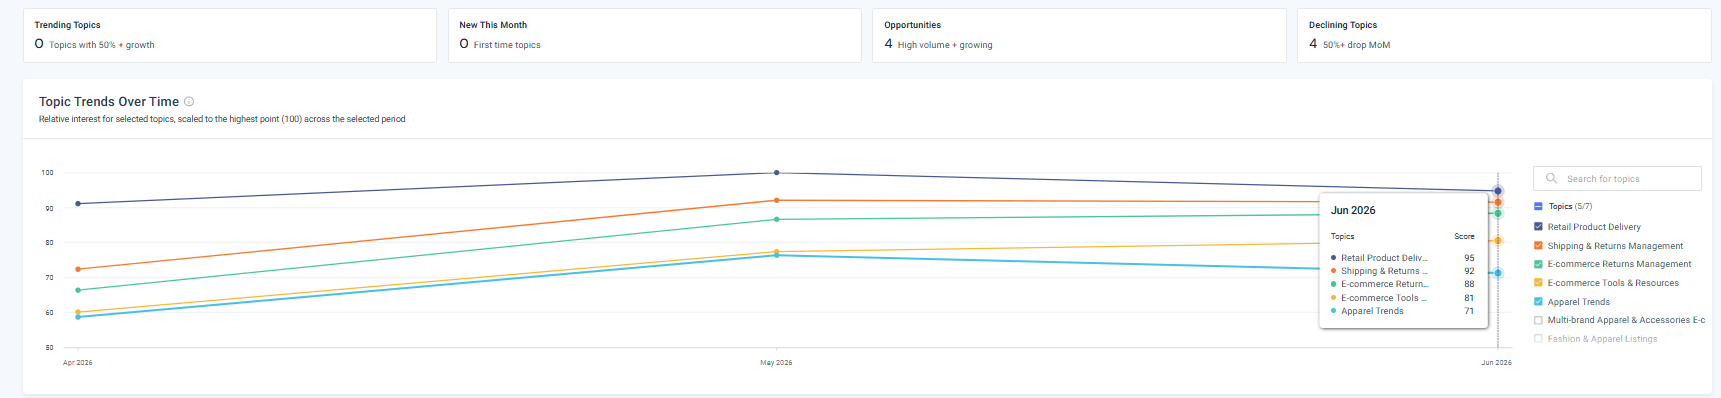Image resolution: width=1721 pixels, height=398 pixels.
Task: Click the Apr 2026 point on green line
Action: pyautogui.click(x=78, y=290)
